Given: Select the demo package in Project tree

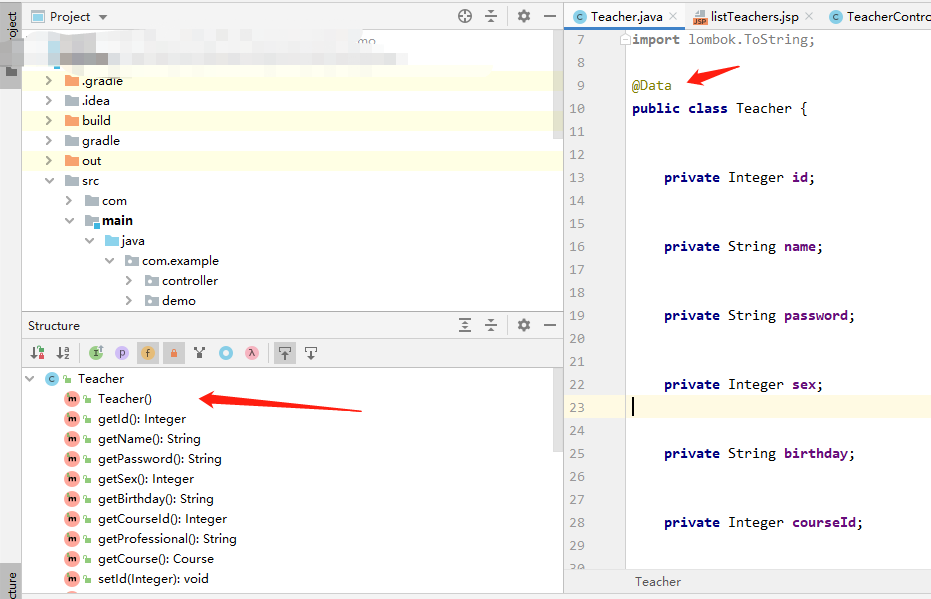Looking at the screenshot, I should [x=179, y=300].
